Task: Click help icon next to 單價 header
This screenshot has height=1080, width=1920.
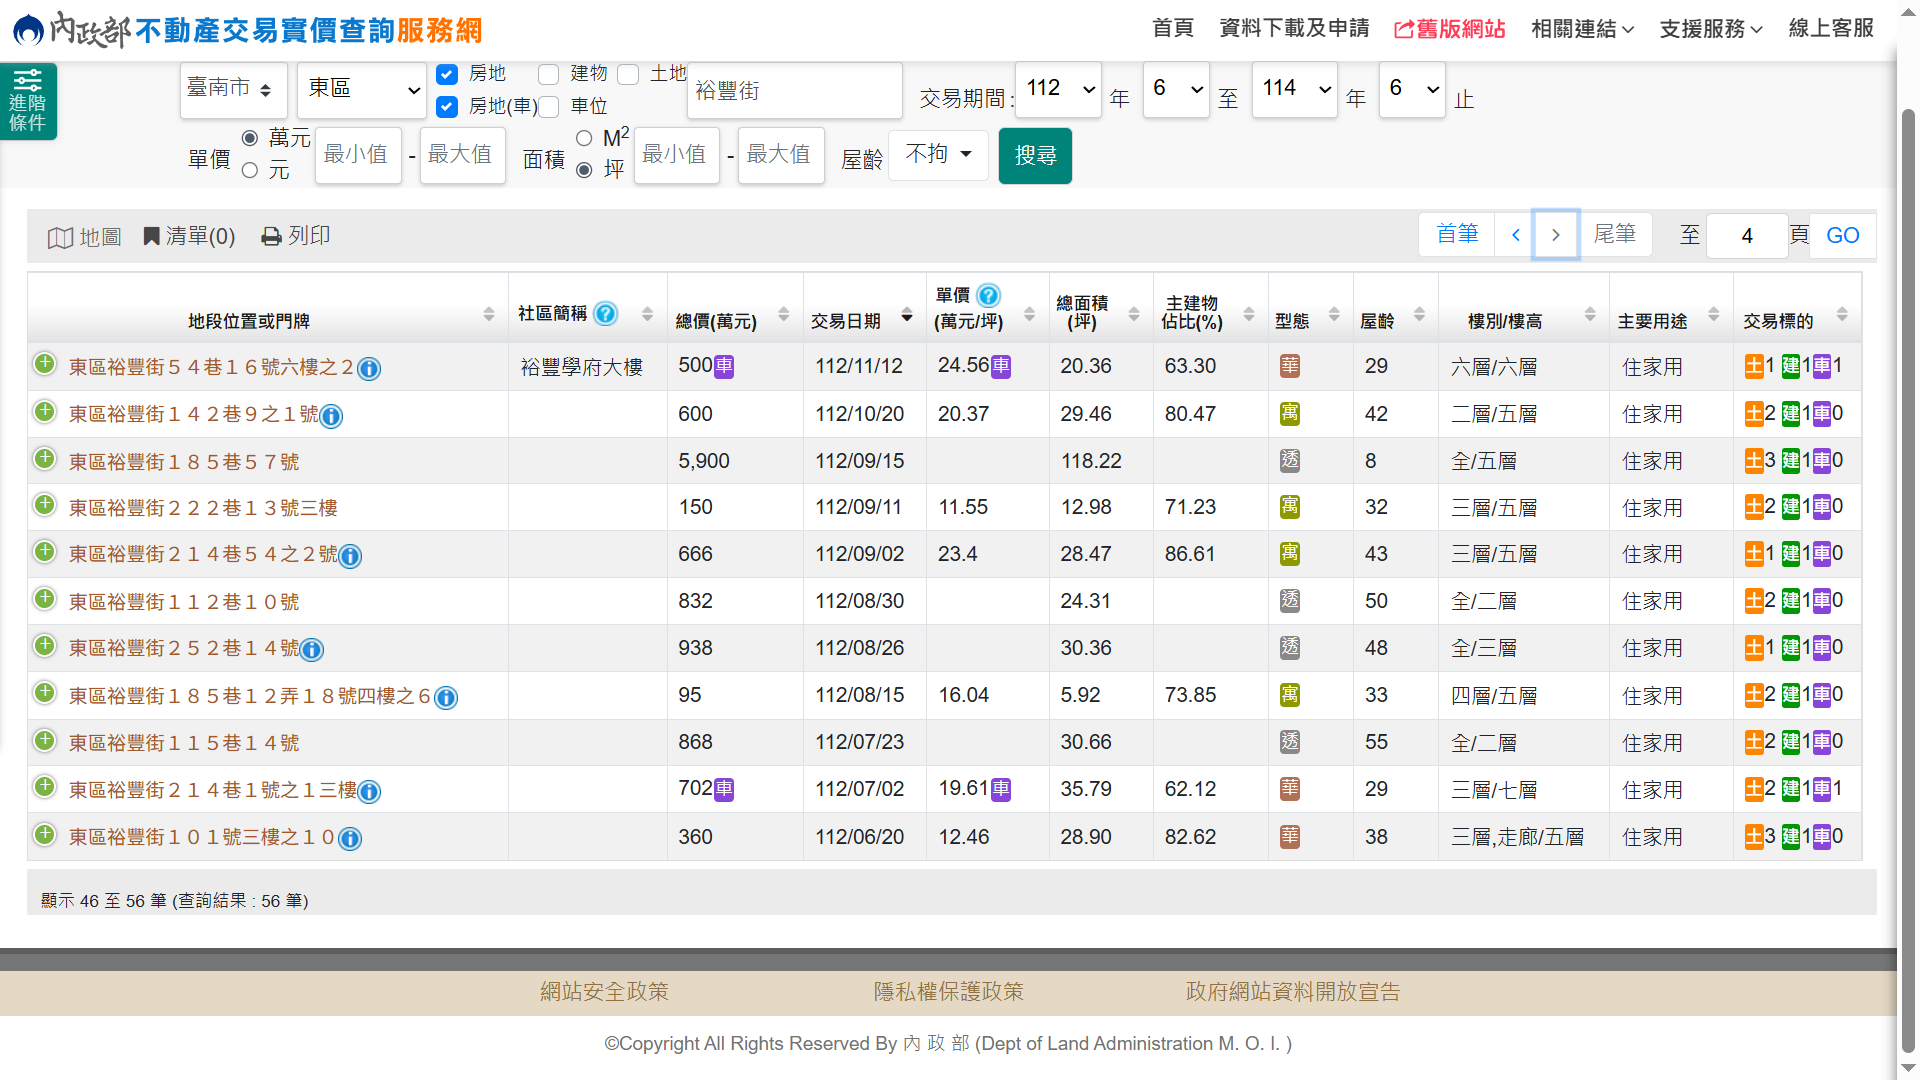Action: tap(988, 295)
